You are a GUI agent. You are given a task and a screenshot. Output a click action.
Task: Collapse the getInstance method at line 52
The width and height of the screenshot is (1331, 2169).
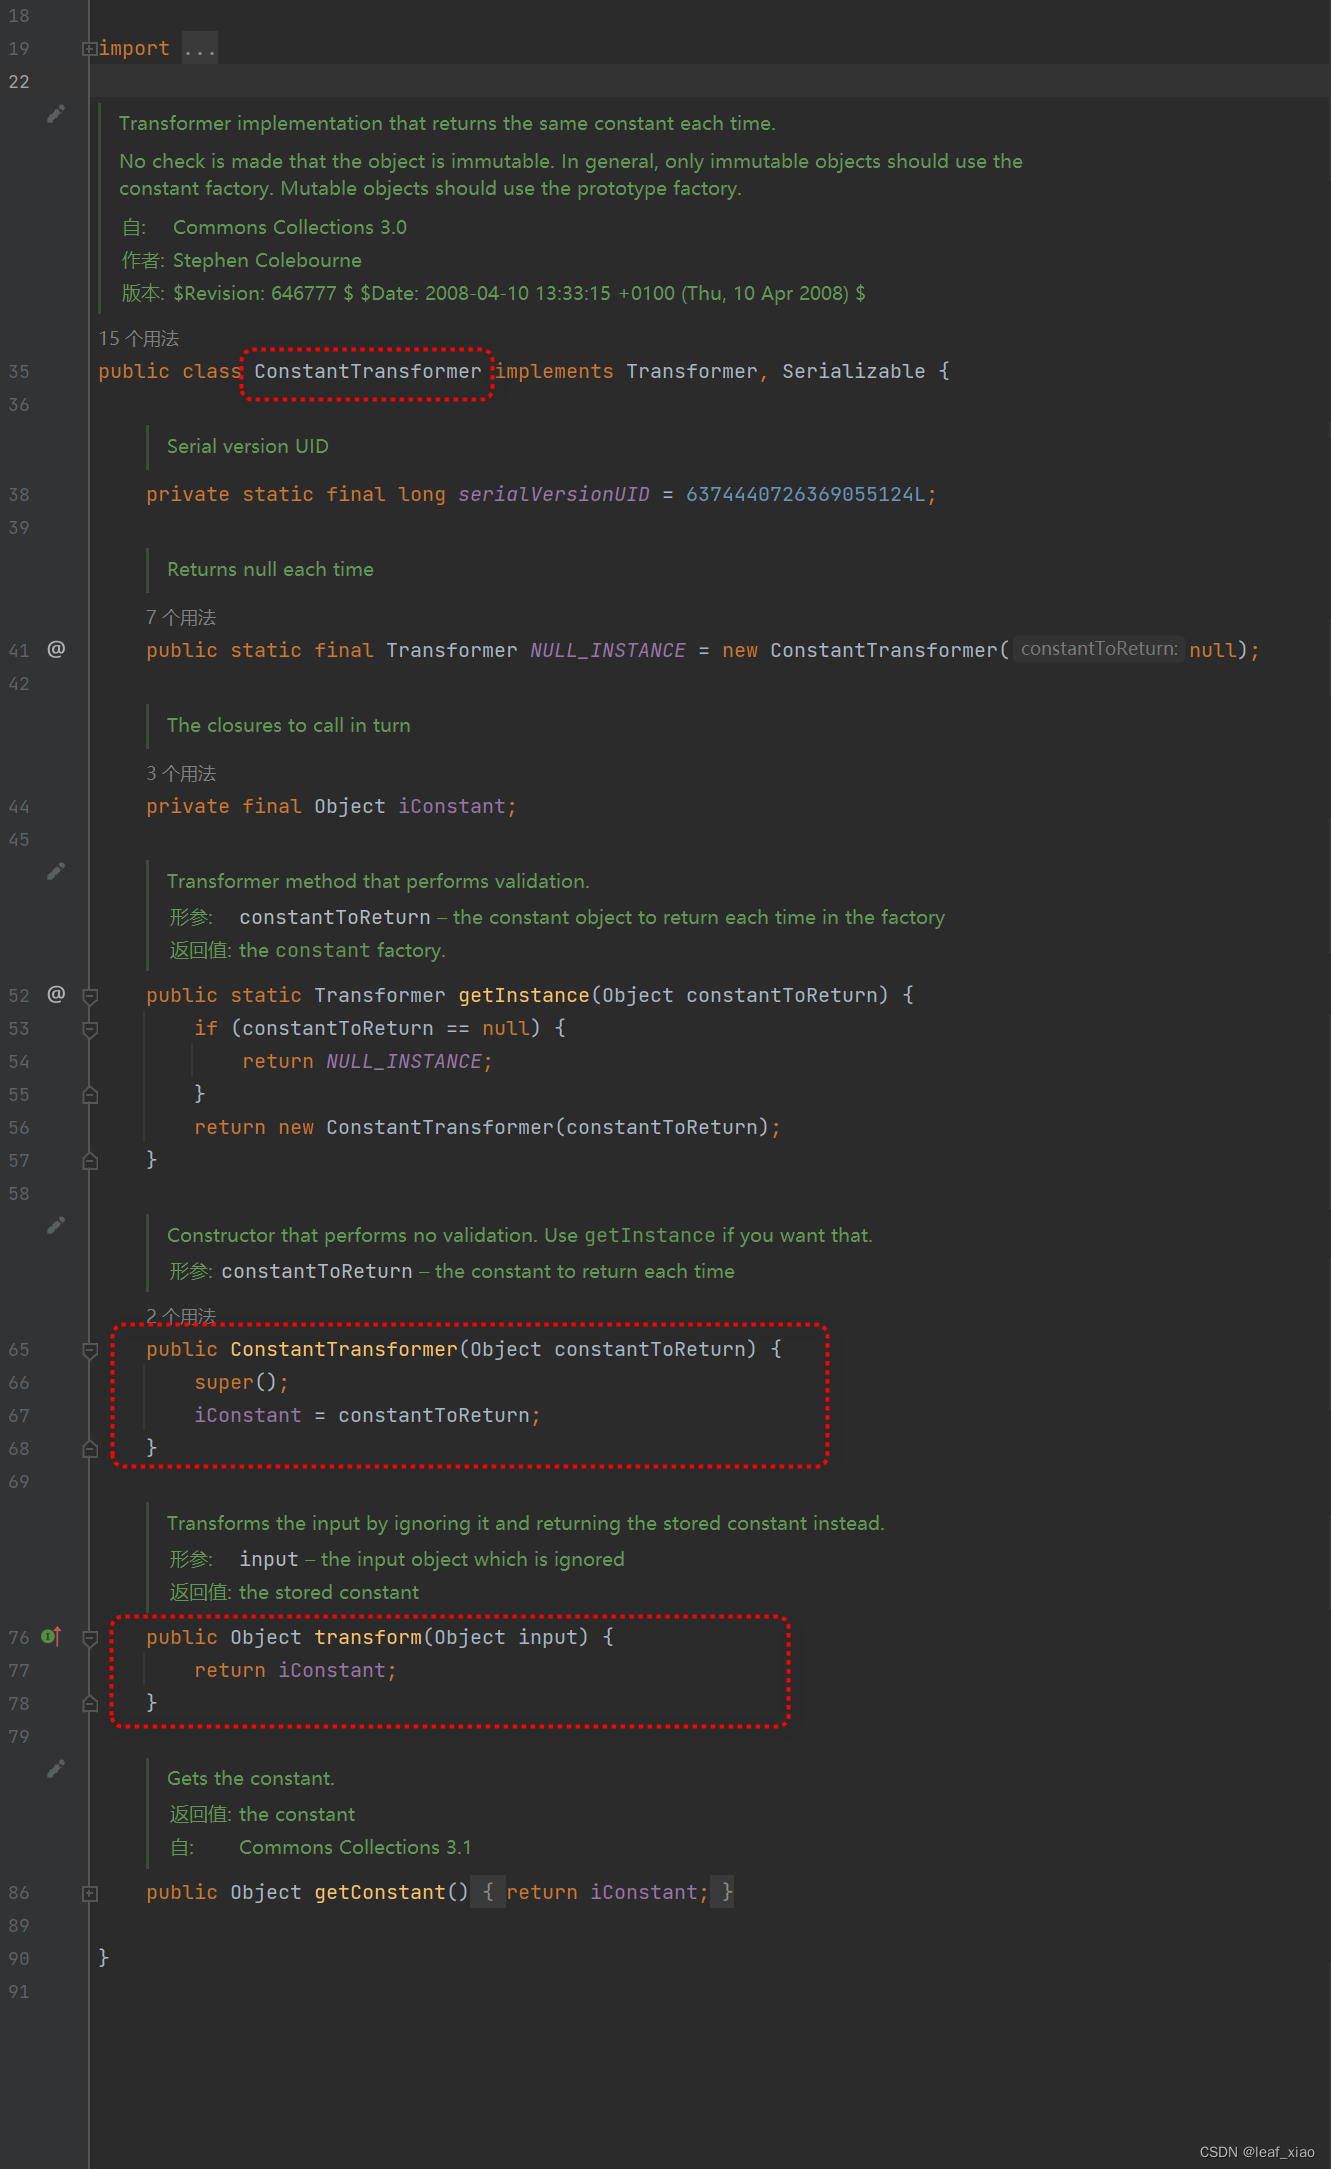tap(89, 996)
